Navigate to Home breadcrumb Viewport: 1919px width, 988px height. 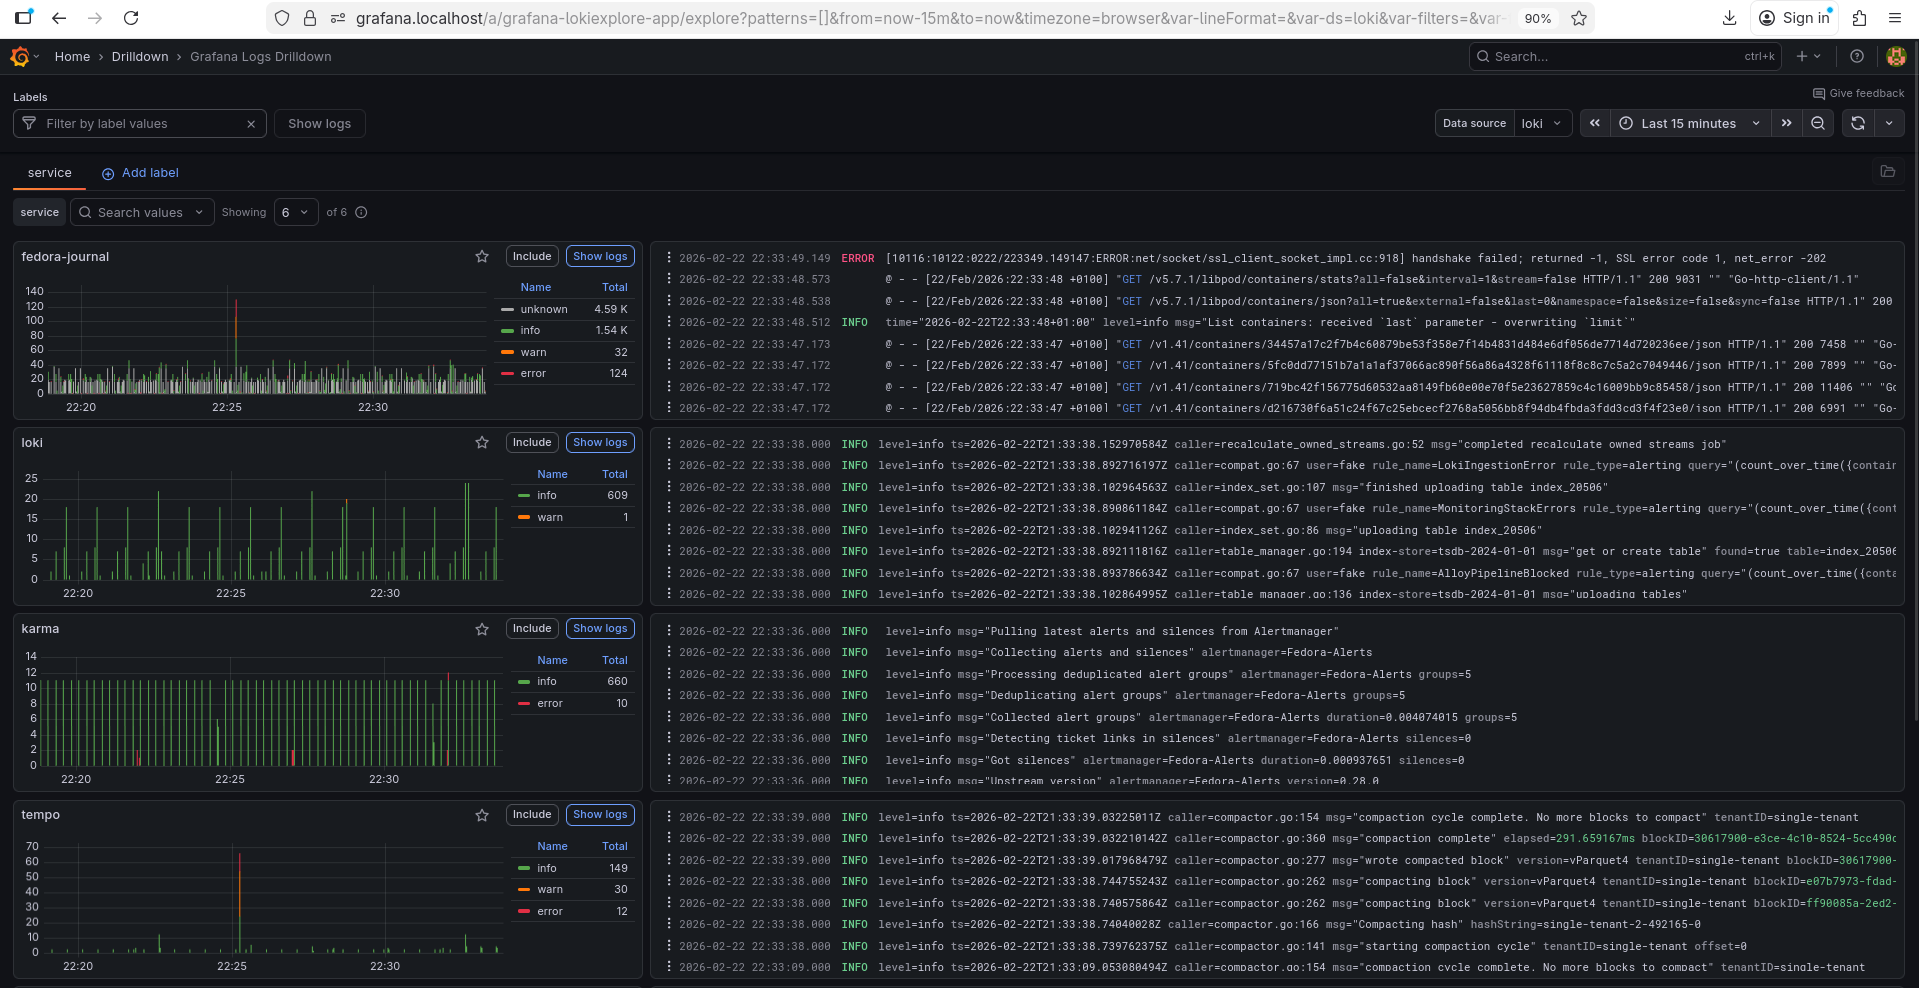pos(72,57)
